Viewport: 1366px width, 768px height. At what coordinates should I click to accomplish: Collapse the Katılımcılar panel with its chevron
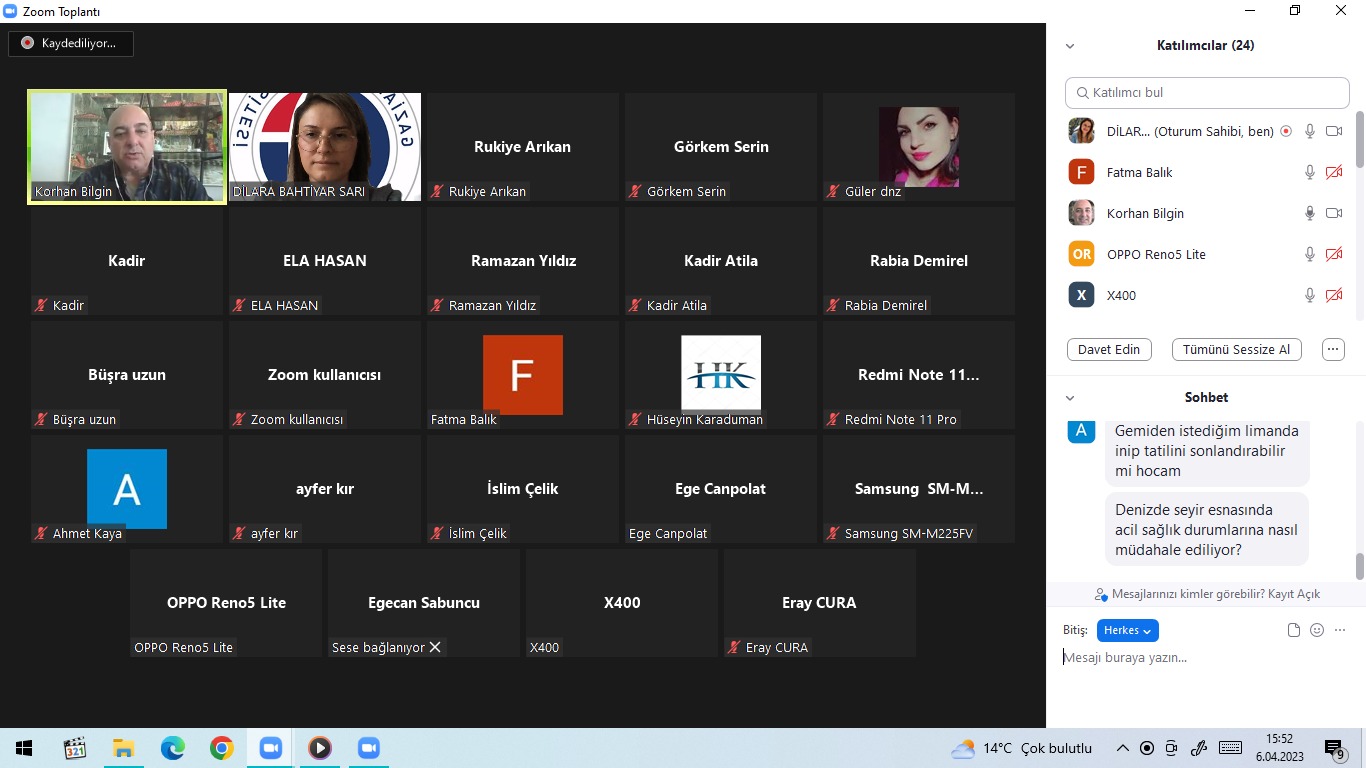tap(1070, 46)
